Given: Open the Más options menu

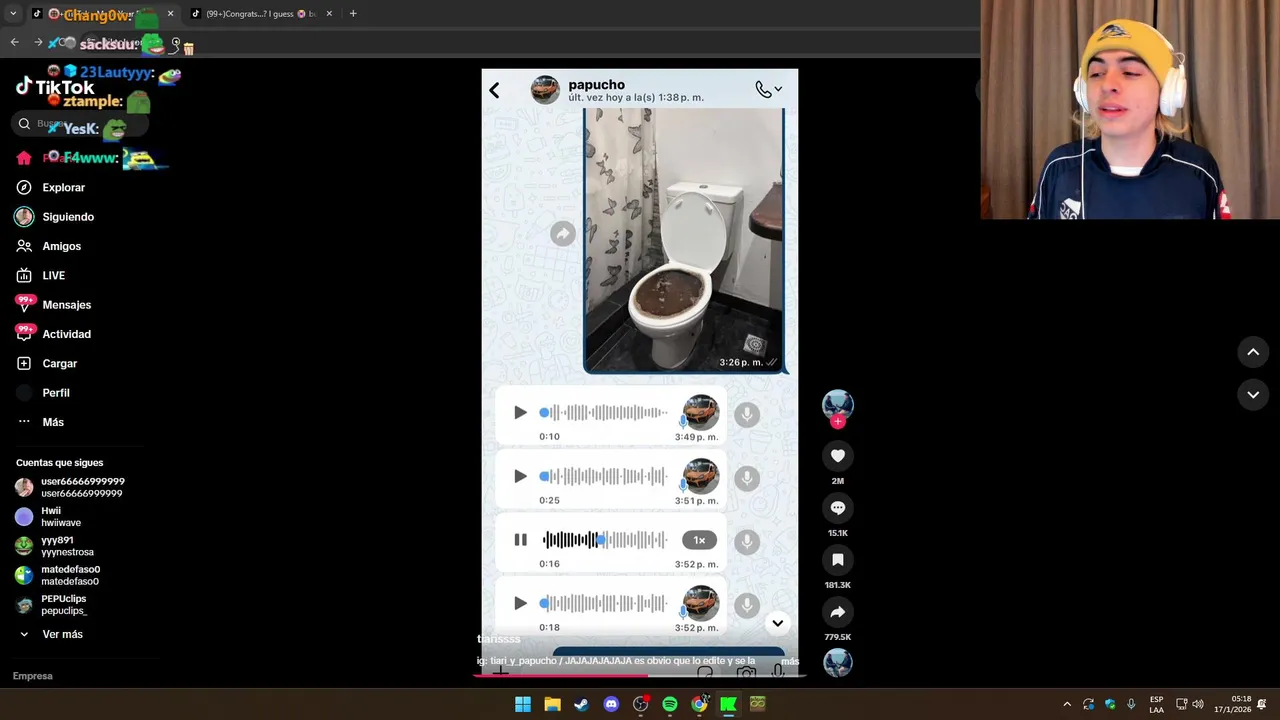Looking at the screenshot, I should coord(53,422).
